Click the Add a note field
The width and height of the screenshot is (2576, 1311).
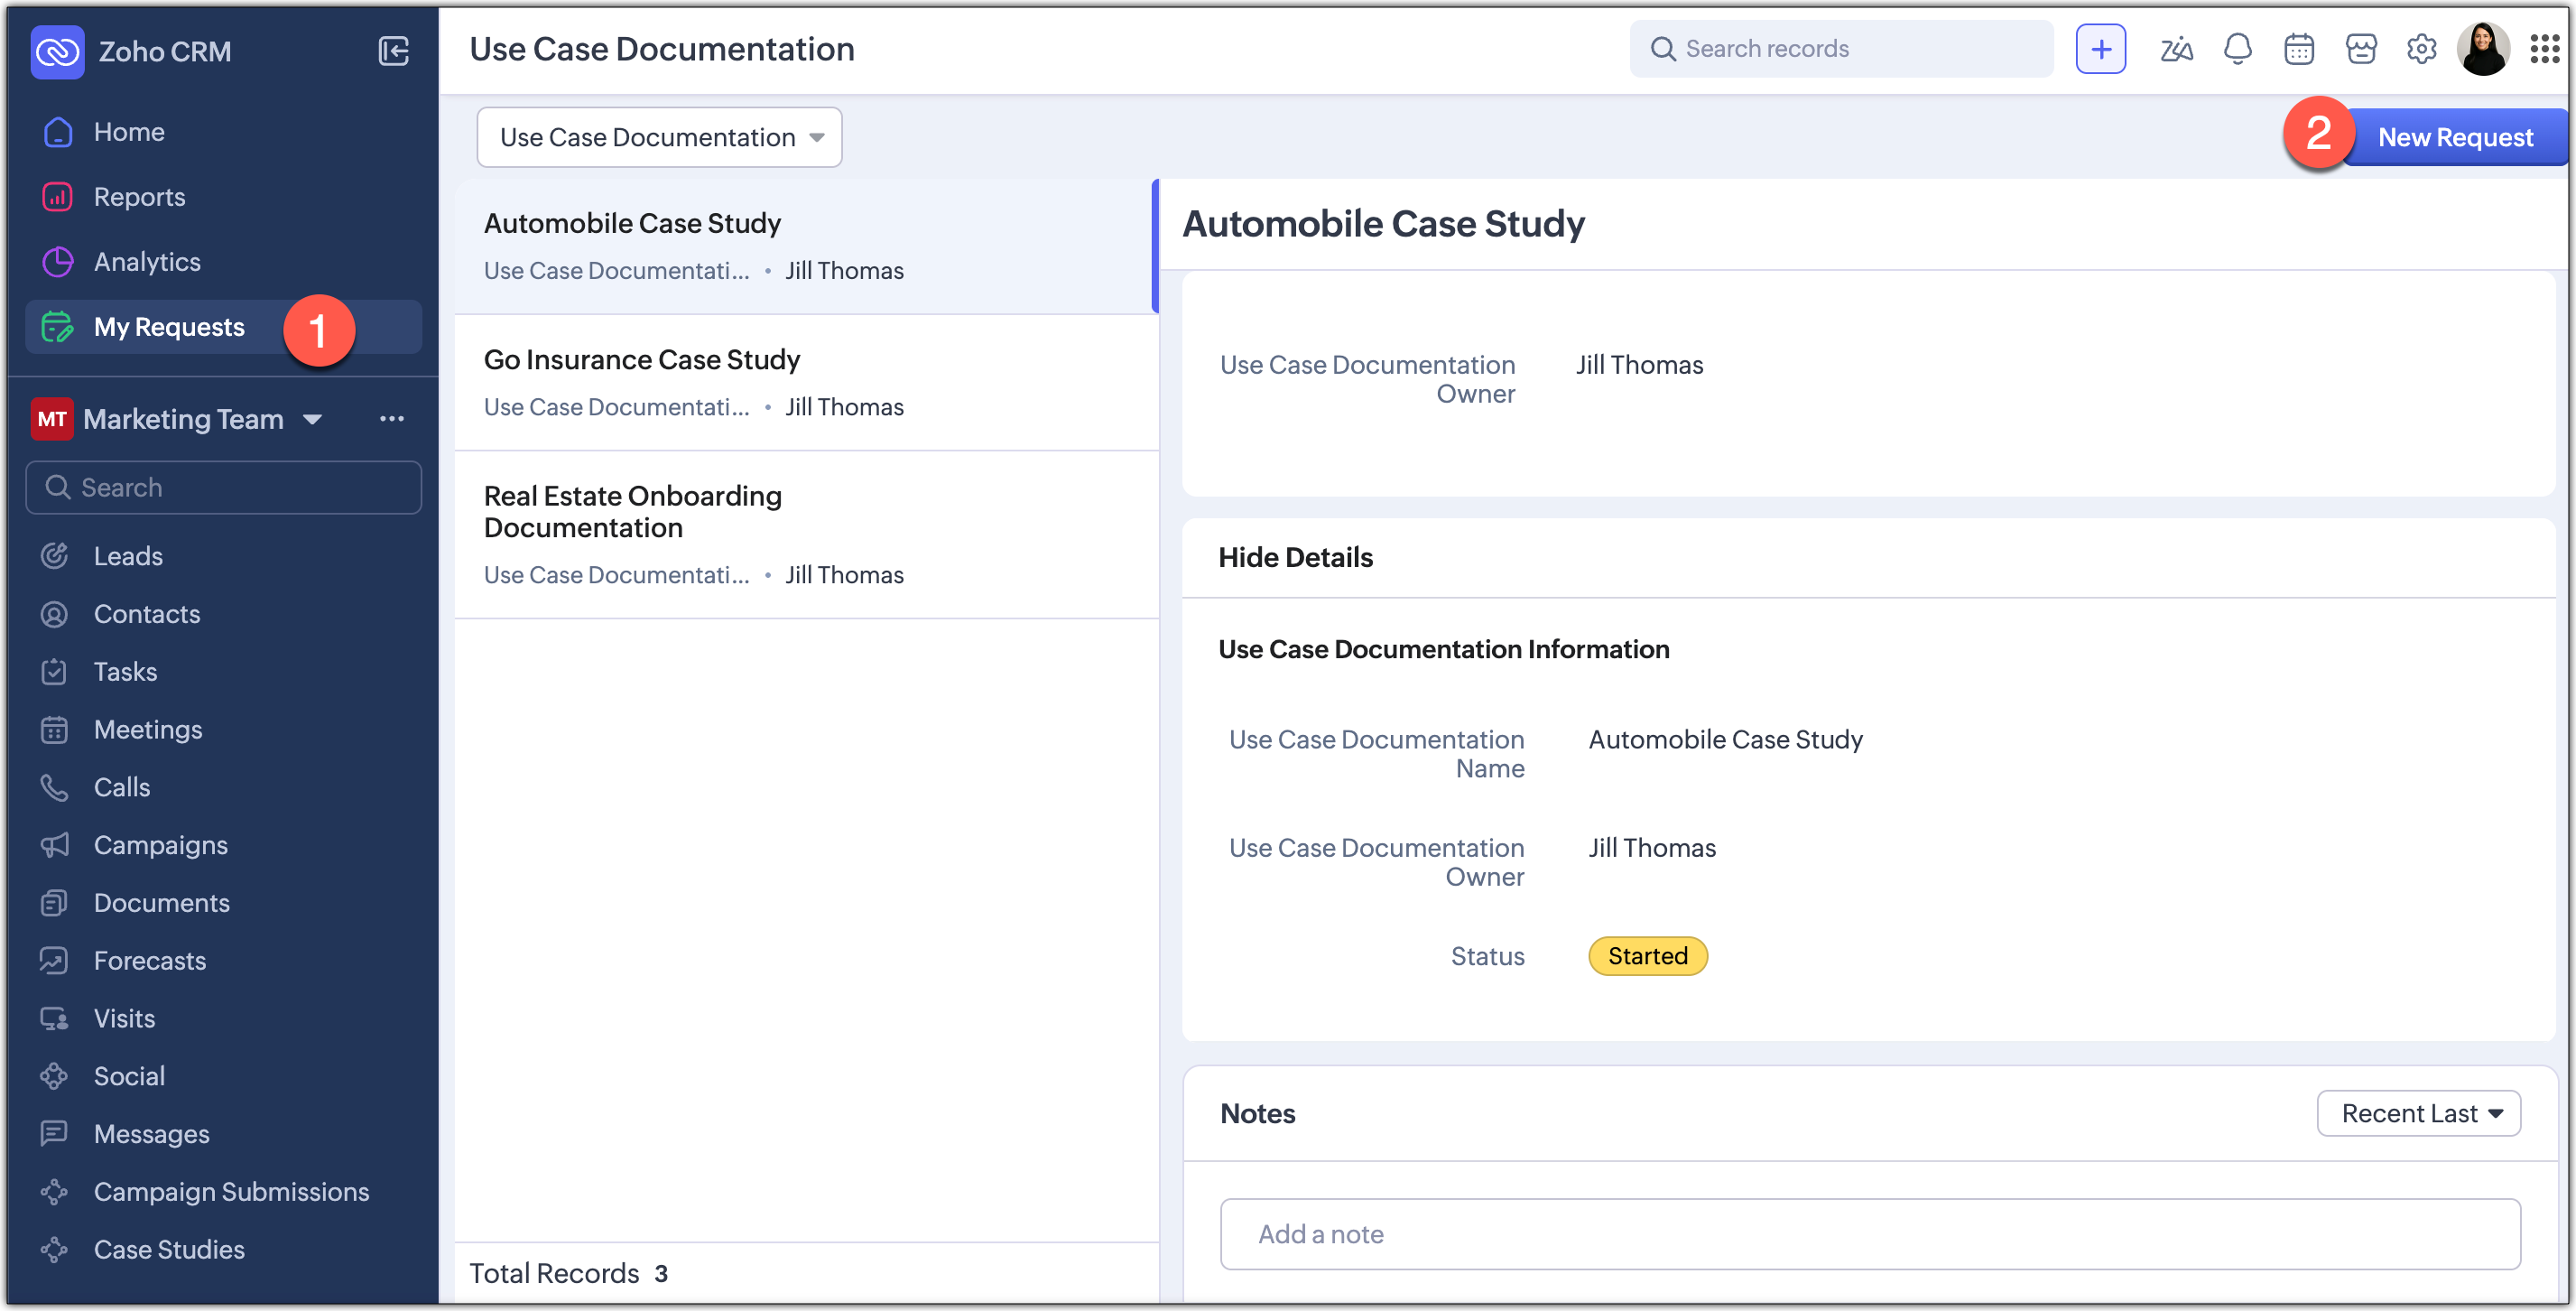click(x=1869, y=1234)
